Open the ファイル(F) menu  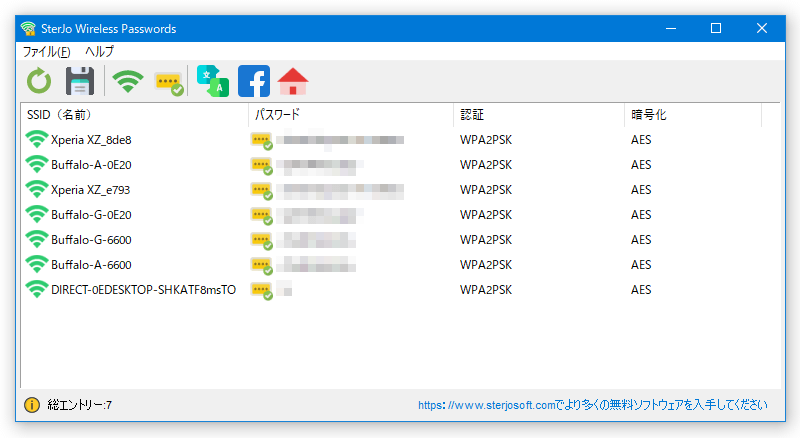(46, 52)
